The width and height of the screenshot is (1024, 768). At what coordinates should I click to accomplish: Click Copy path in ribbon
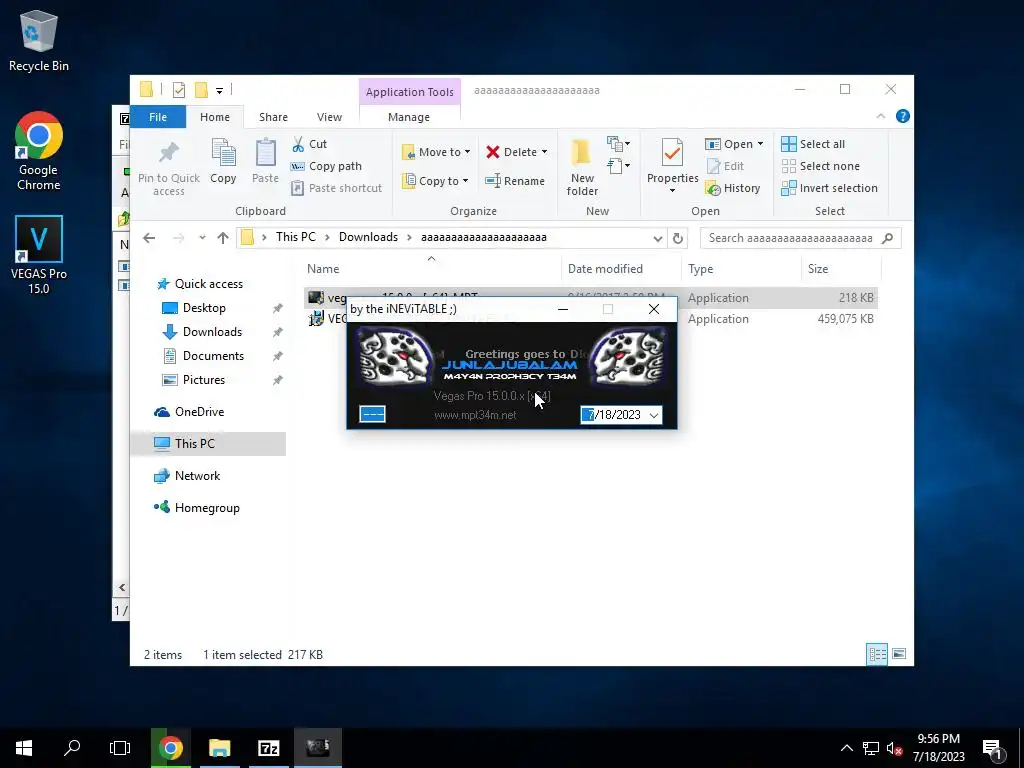pyautogui.click(x=326, y=167)
